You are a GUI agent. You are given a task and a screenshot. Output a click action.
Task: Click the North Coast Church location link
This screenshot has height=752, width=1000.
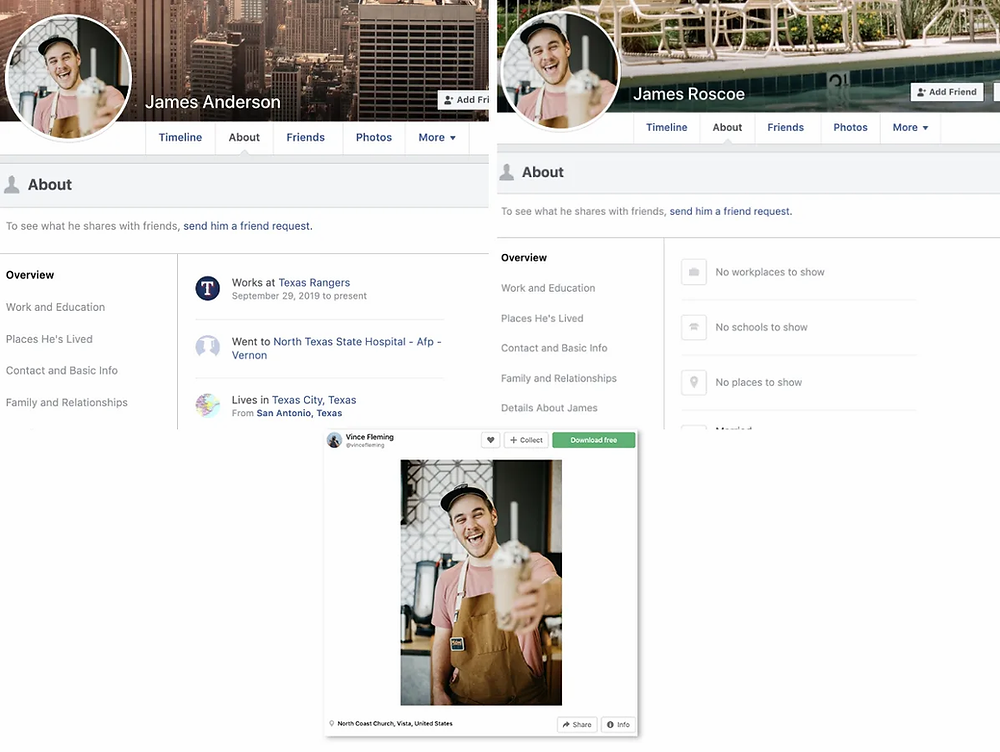point(395,723)
